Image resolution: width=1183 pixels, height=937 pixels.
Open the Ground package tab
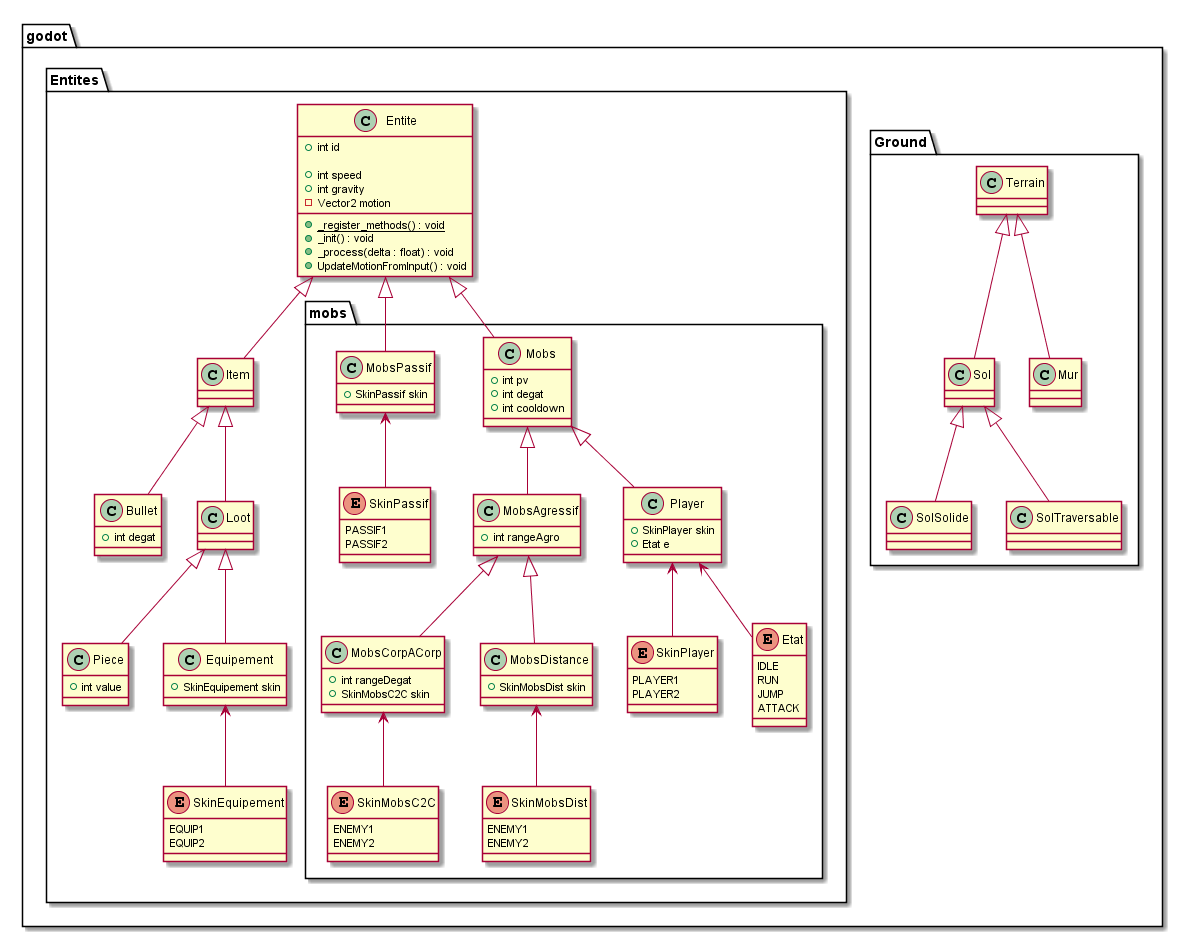point(900,142)
